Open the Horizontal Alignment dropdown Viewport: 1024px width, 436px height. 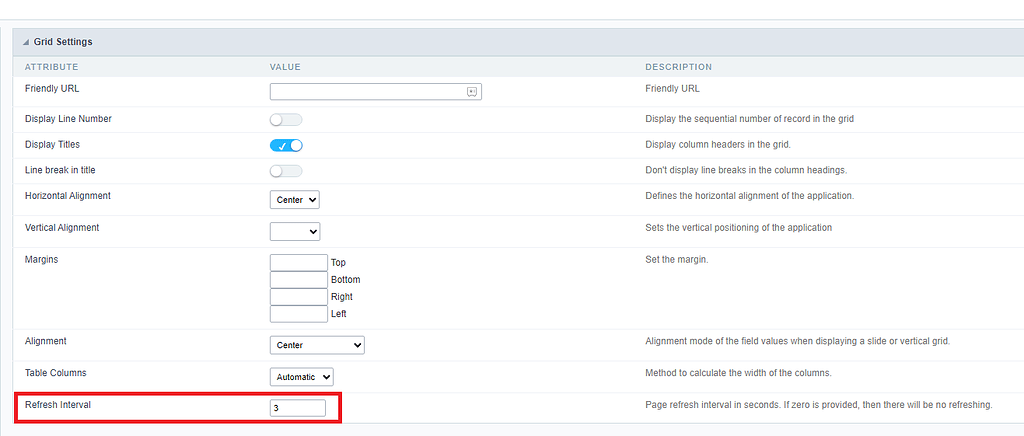(x=295, y=200)
